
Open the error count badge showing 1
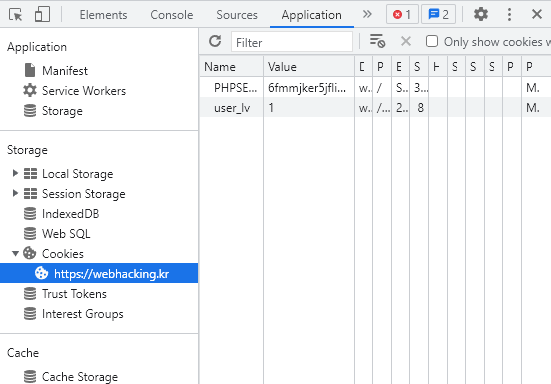tap(402, 14)
